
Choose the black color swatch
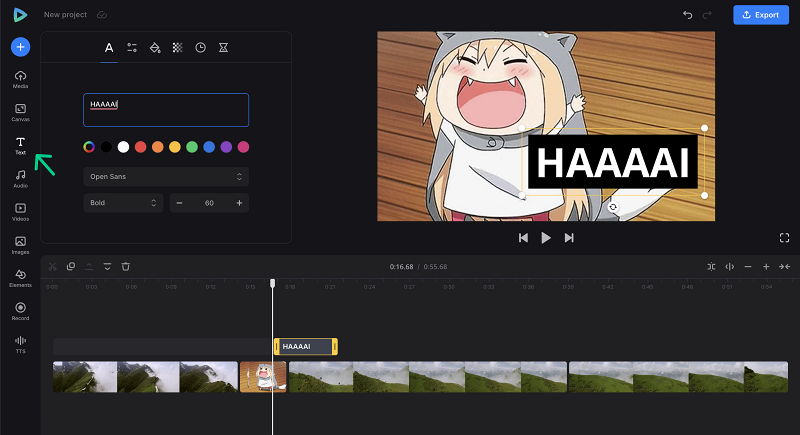coord(106,147)
